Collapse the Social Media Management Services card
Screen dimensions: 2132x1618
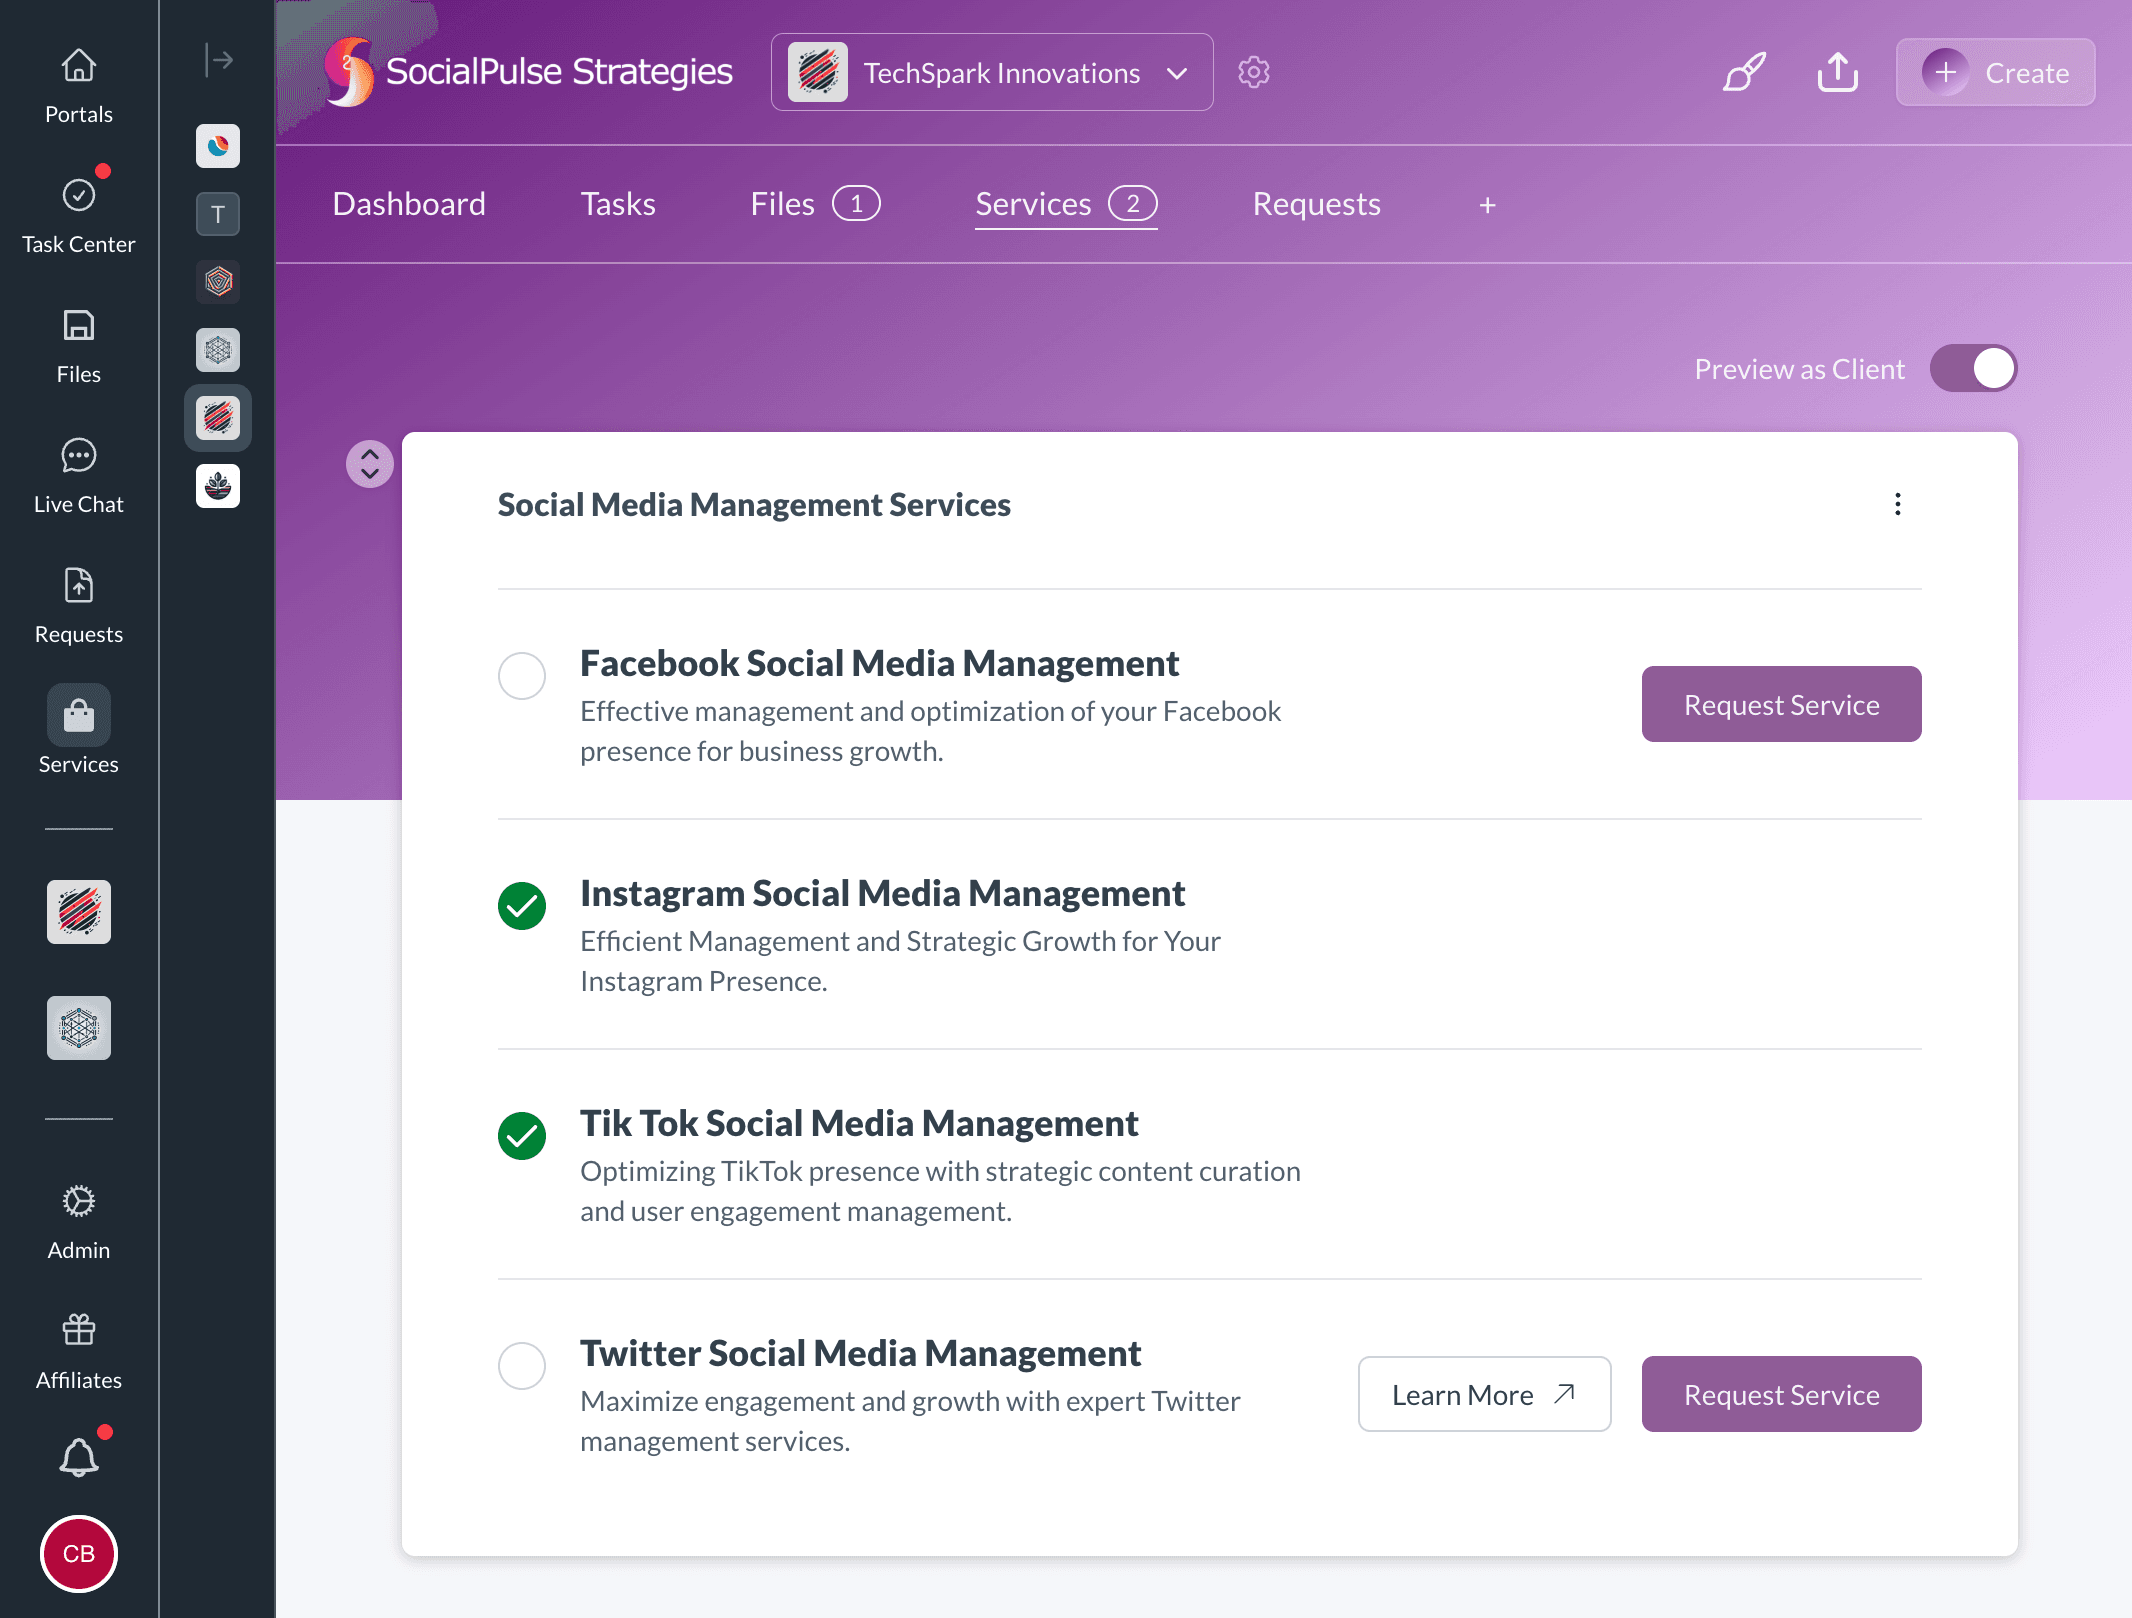click(x=369, y=464)
